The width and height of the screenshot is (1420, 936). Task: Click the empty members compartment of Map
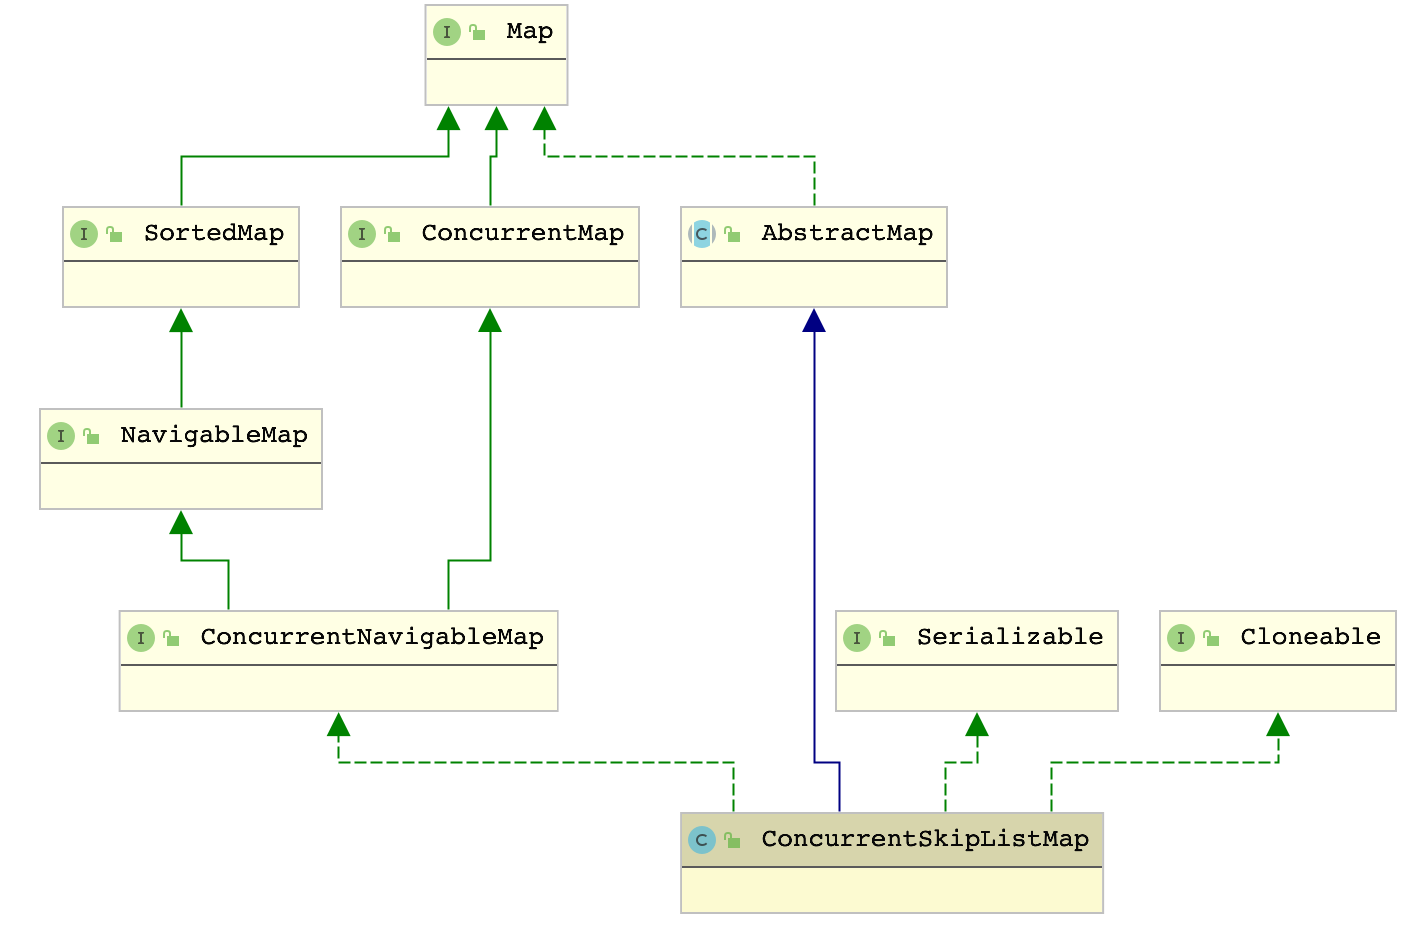tap(496, 82)
